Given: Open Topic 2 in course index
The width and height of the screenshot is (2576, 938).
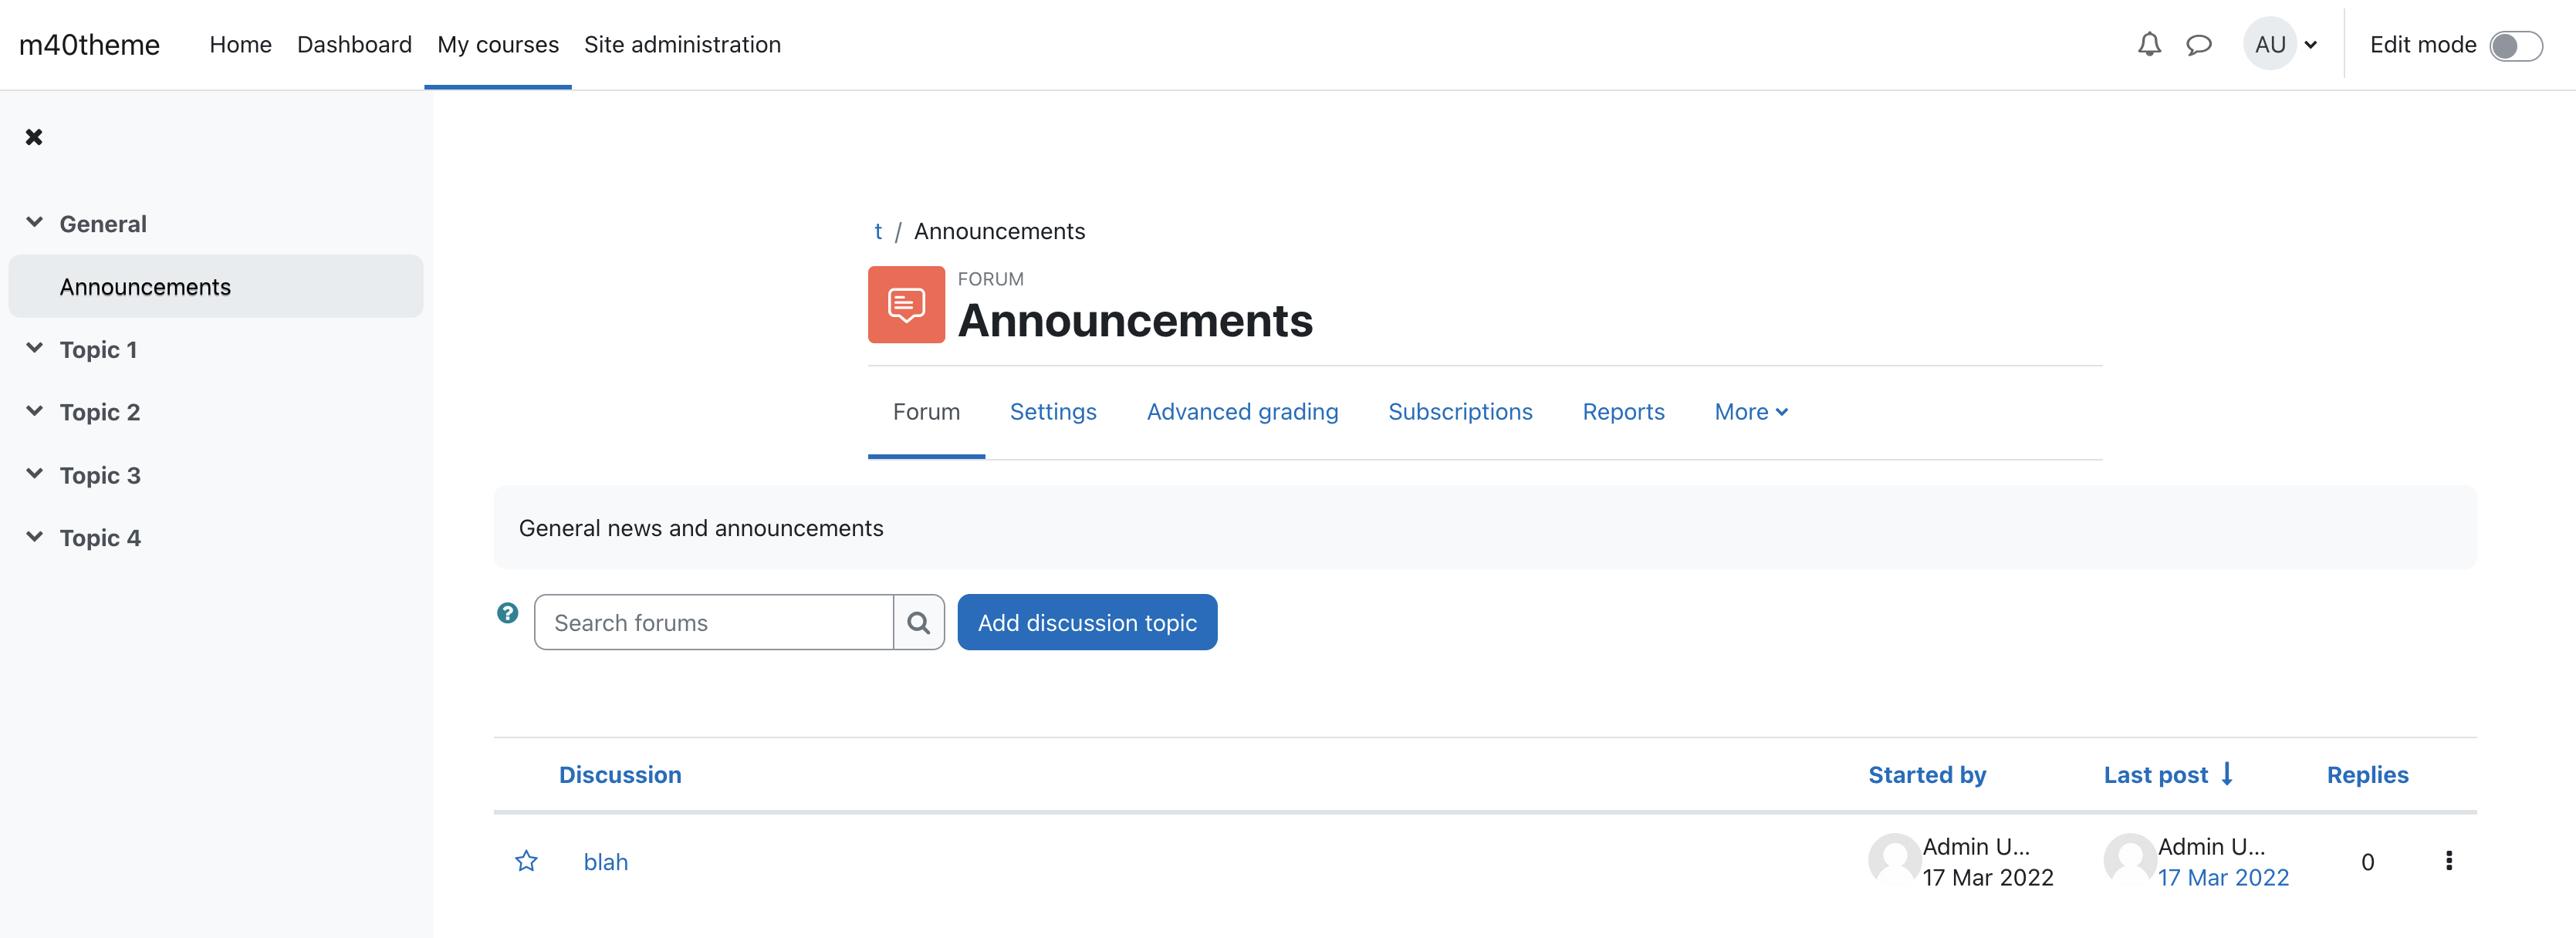Looking at the screenshot, I should [x=100, y=412].
